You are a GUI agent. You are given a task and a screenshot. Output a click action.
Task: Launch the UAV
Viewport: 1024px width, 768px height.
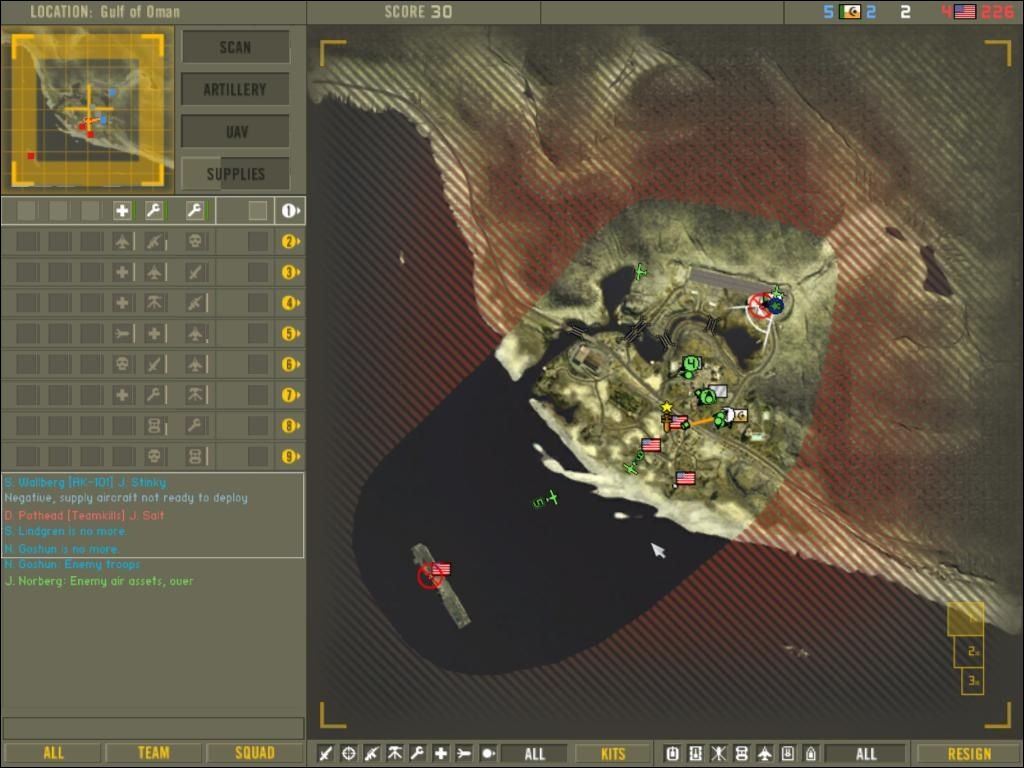[235, 132]
